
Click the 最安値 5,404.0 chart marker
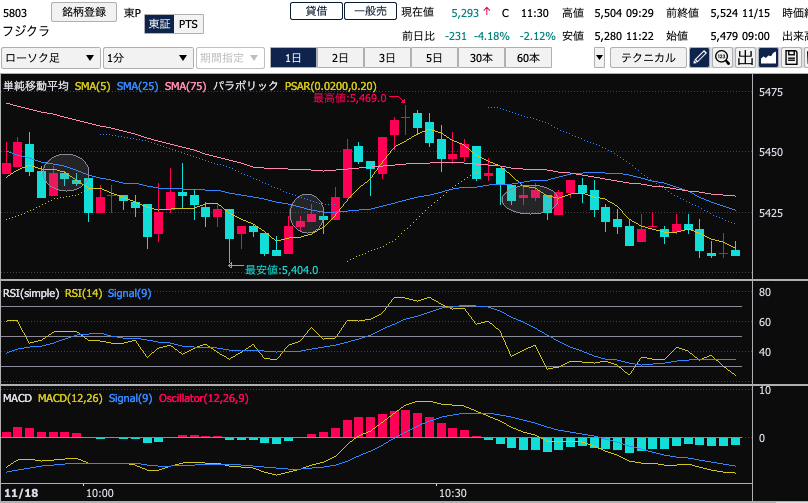pos(281,269)
